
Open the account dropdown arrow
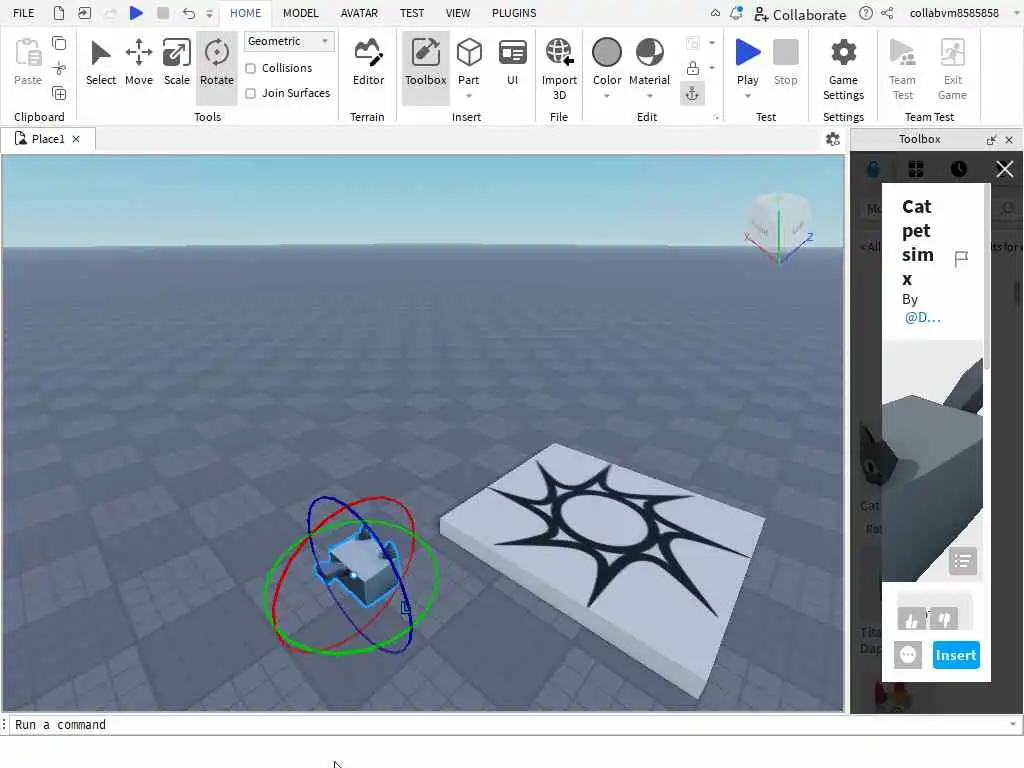tap(1016, 13)
